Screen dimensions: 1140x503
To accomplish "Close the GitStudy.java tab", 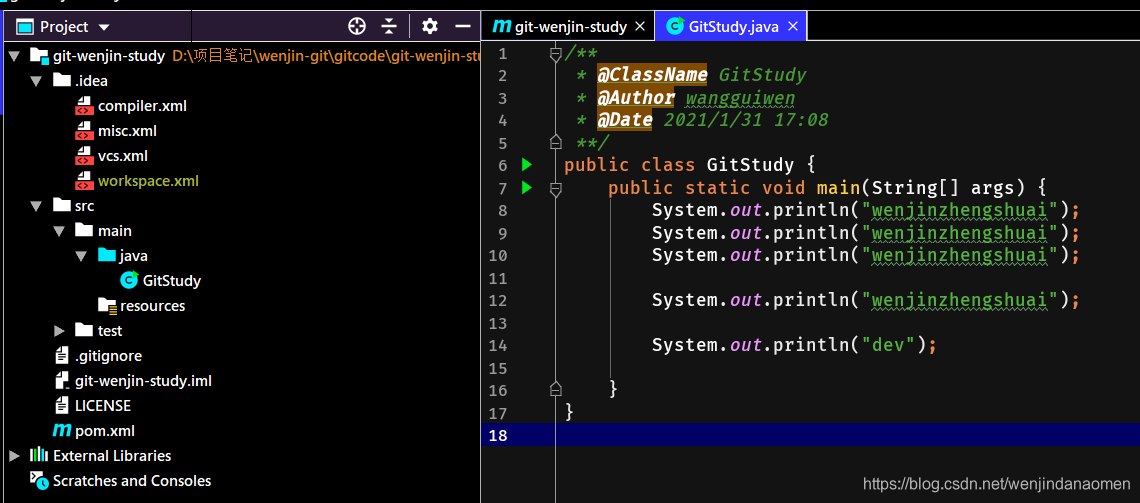I will (x=792, y=27).
